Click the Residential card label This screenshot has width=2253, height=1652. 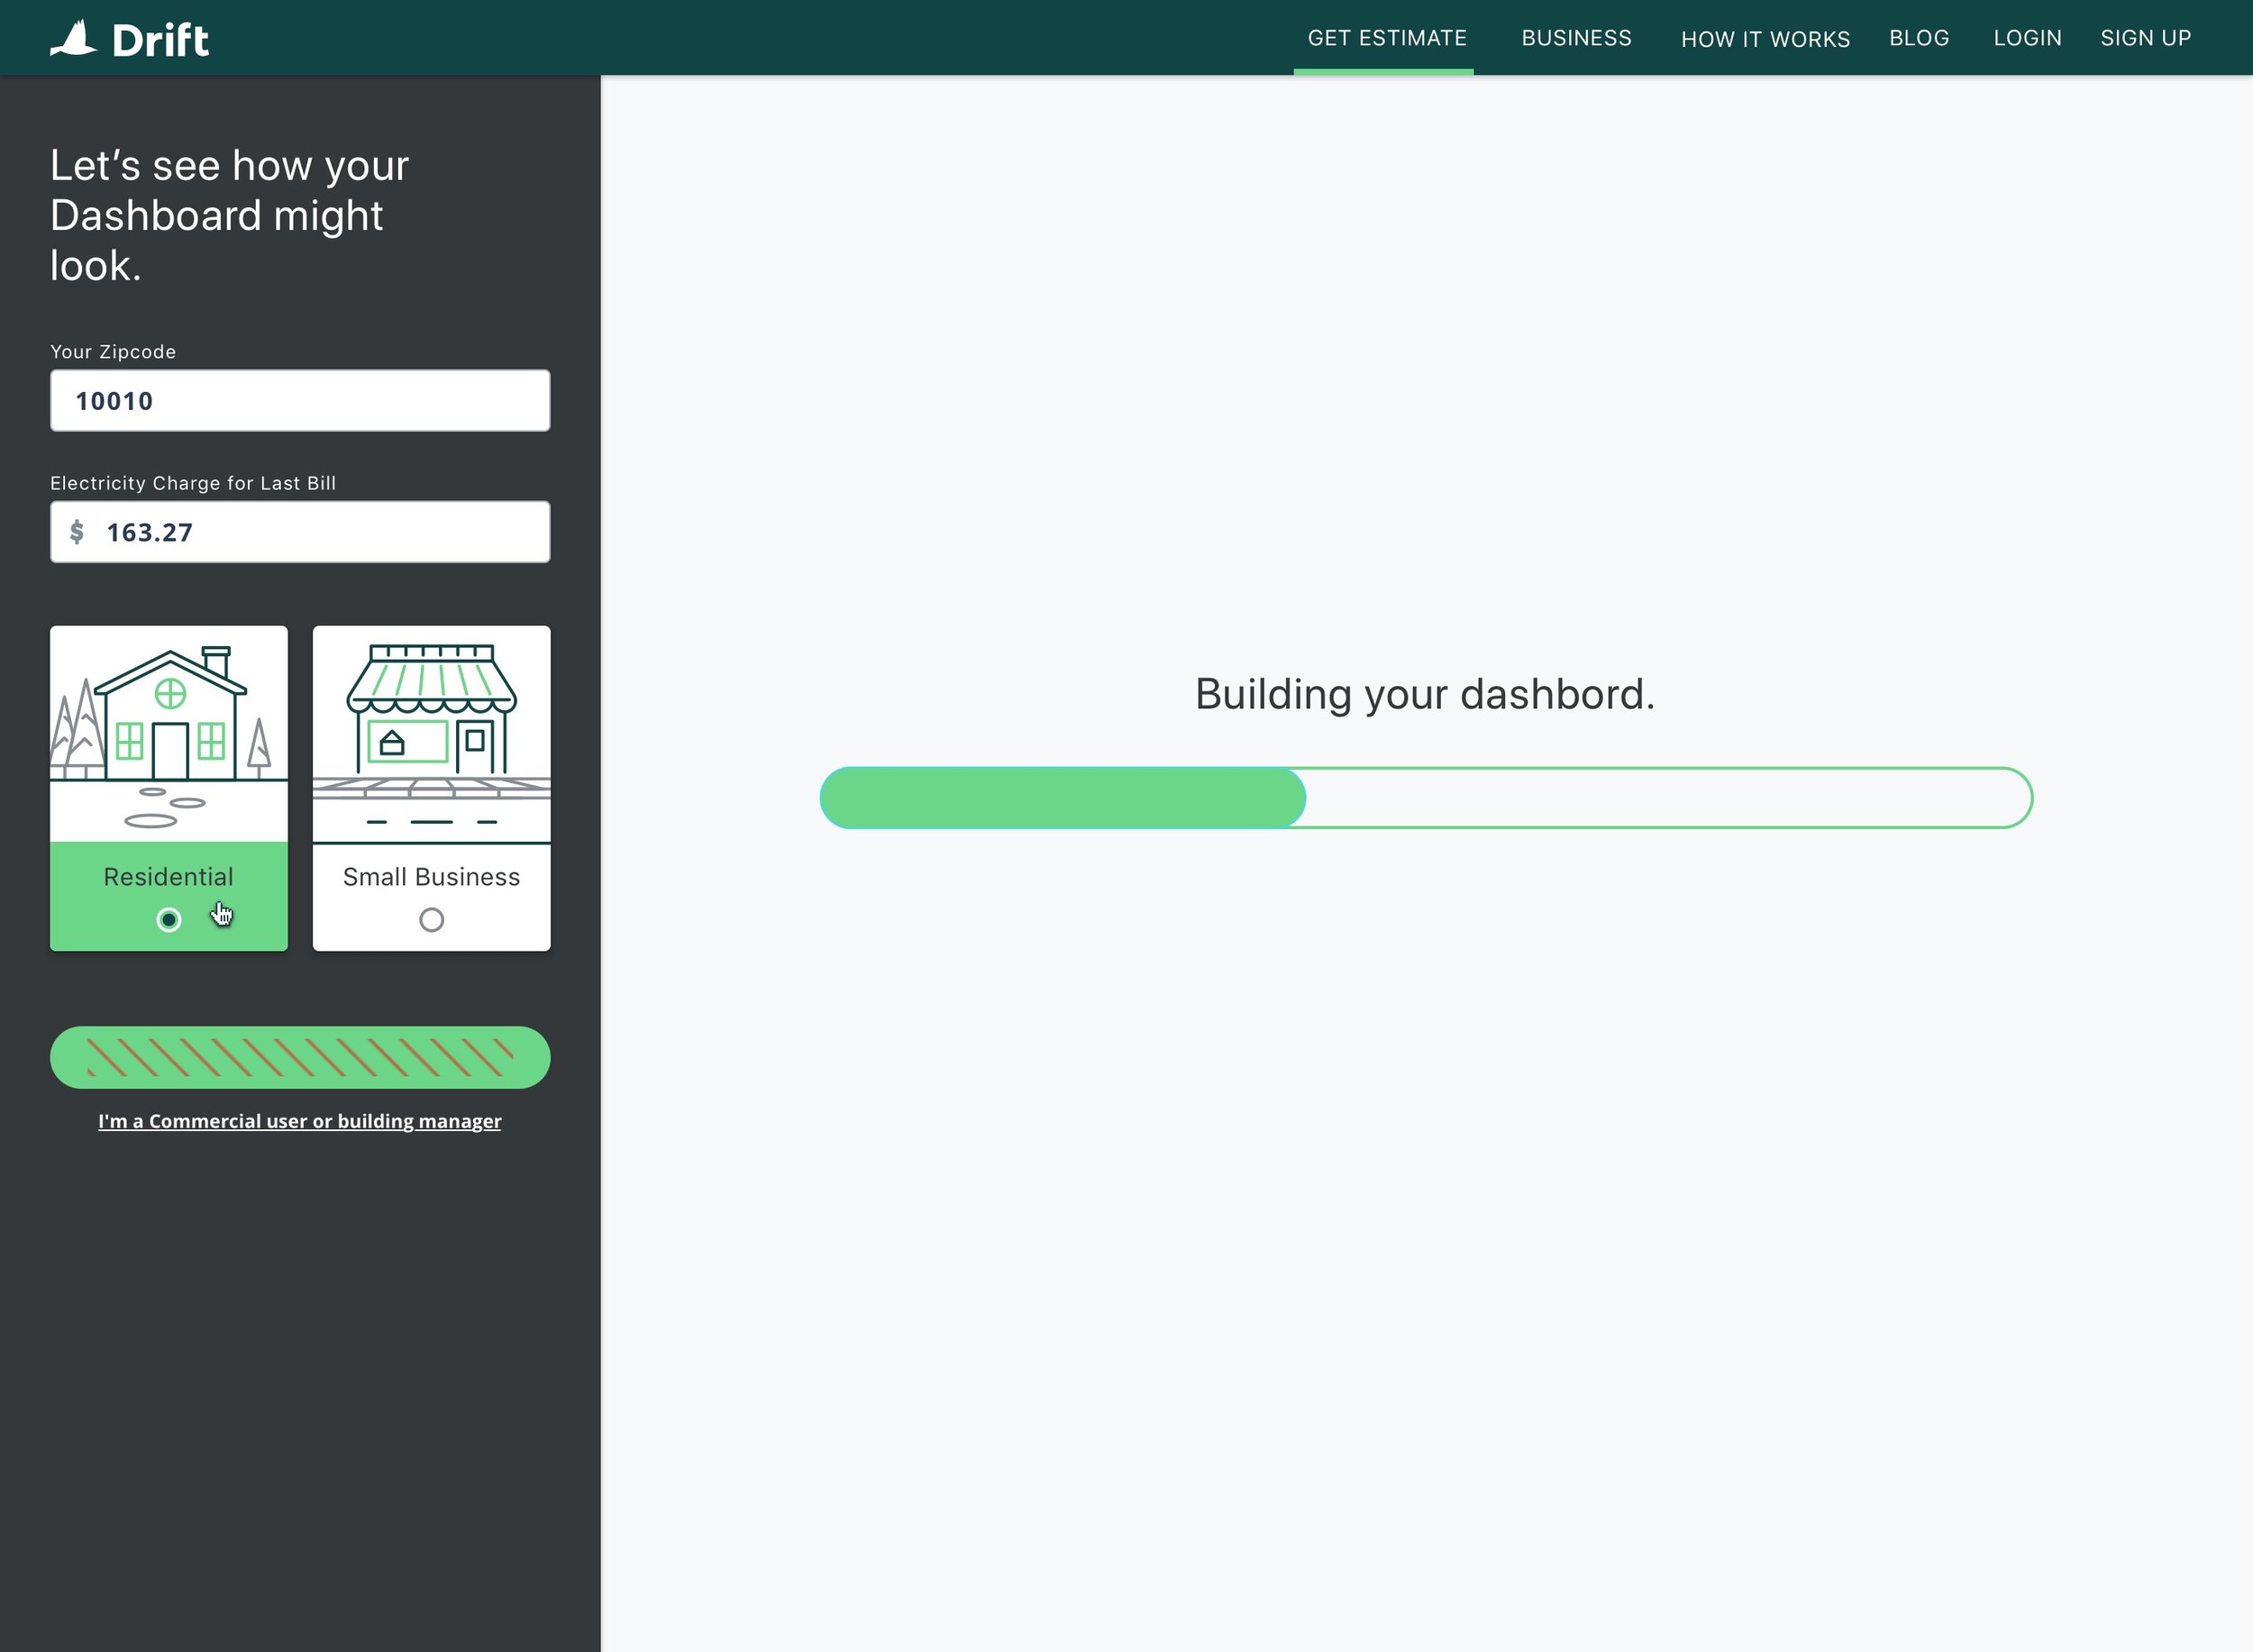point(169,877)
